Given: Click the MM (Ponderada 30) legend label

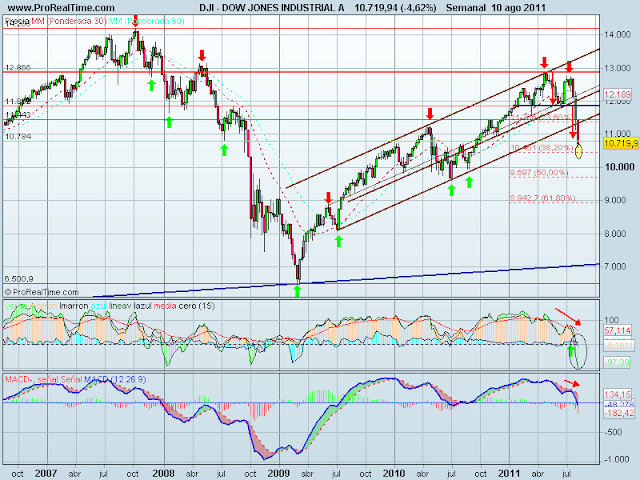Looking at the screenshot, I should 70,21.
